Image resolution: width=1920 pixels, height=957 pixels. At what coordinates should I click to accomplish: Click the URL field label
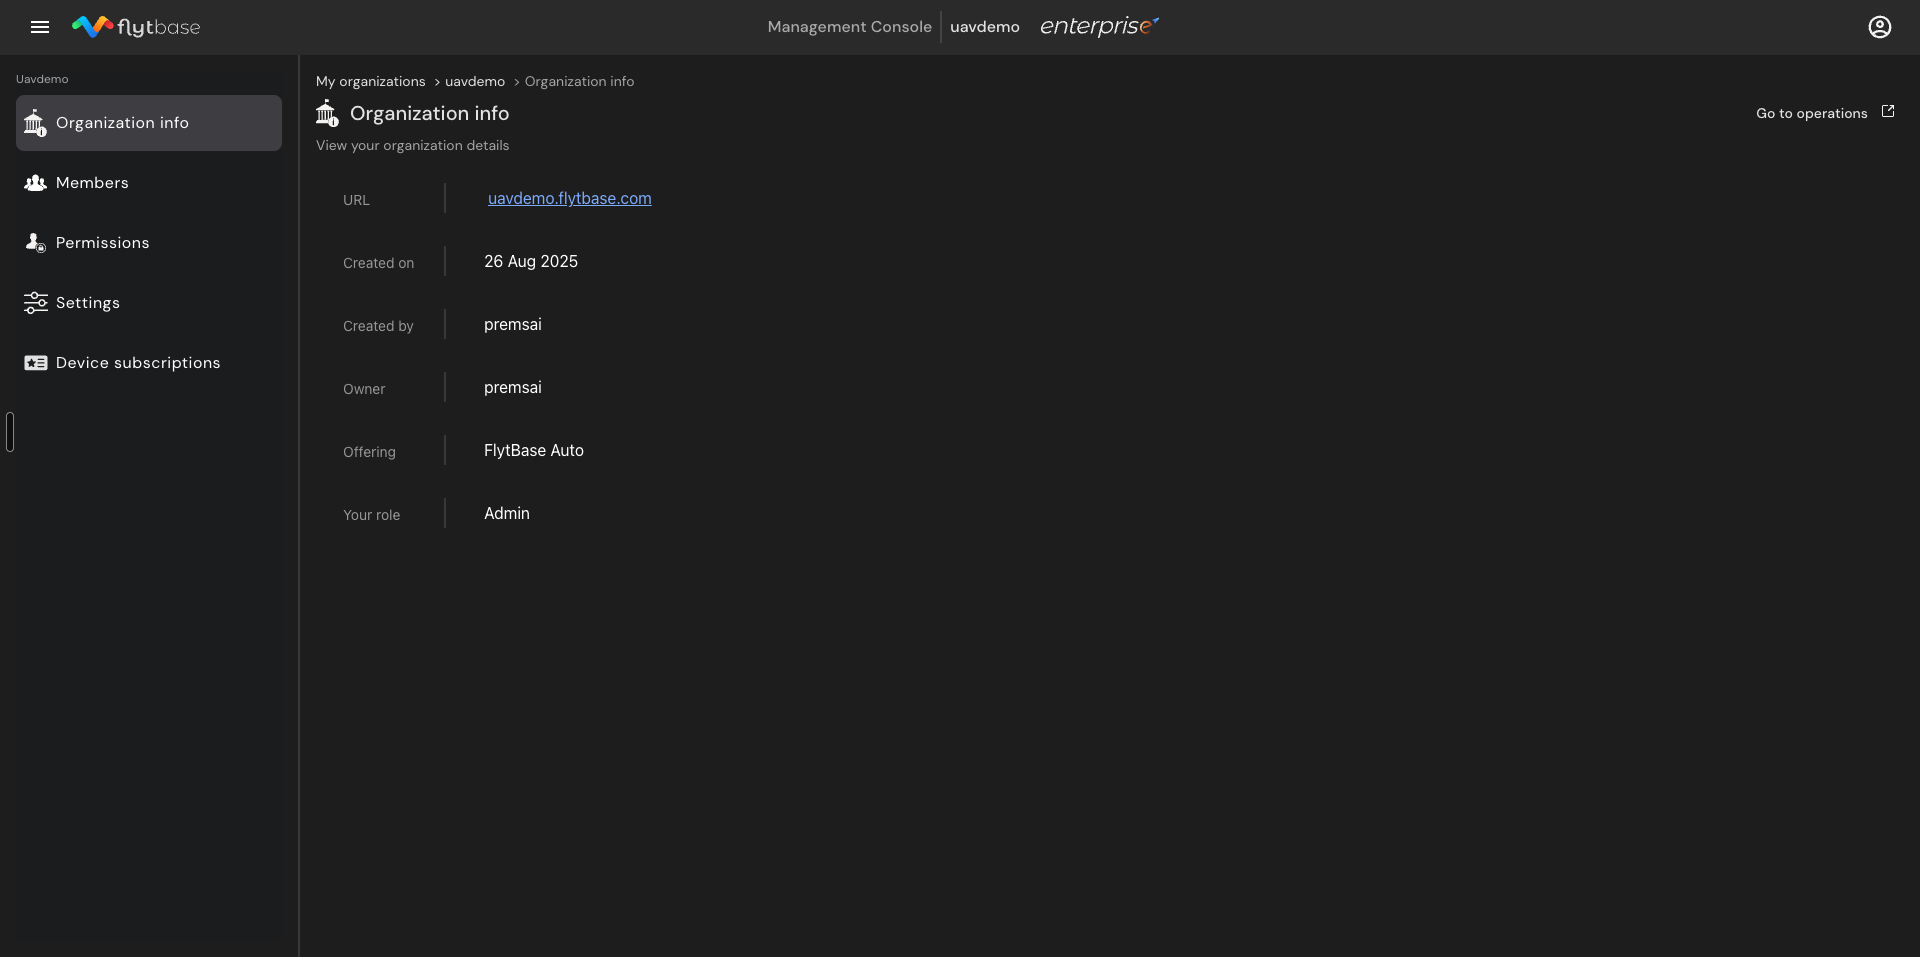click(x=356, y=200)
